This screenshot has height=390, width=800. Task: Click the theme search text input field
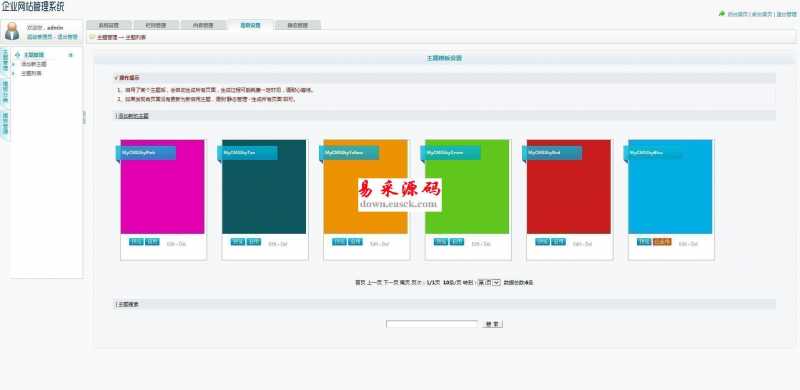[x=432, y=324]
